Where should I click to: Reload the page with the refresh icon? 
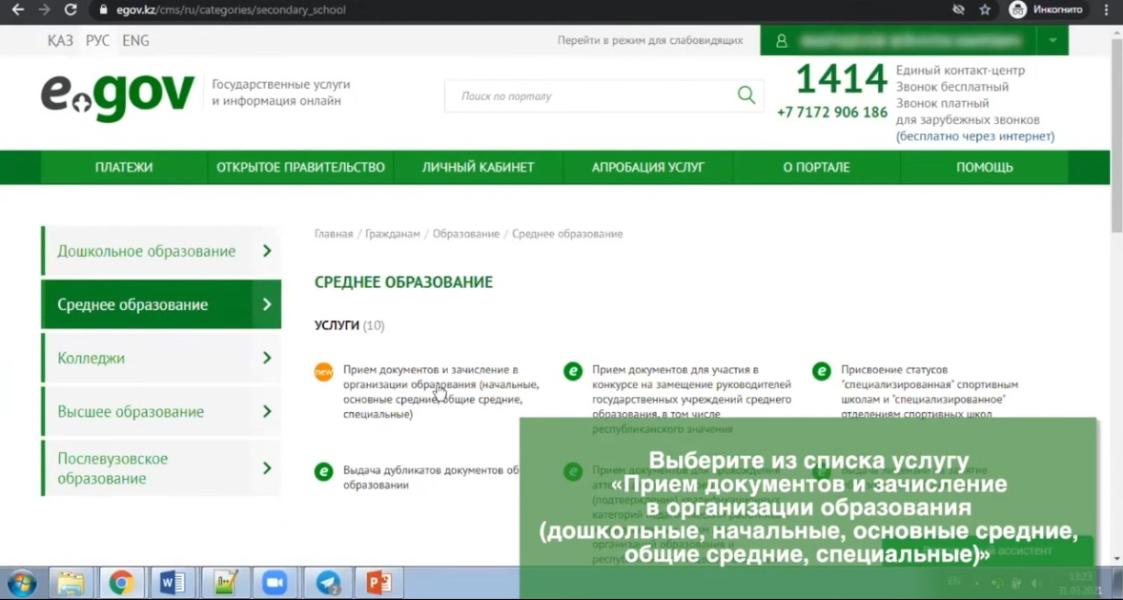tap(70, 9)
